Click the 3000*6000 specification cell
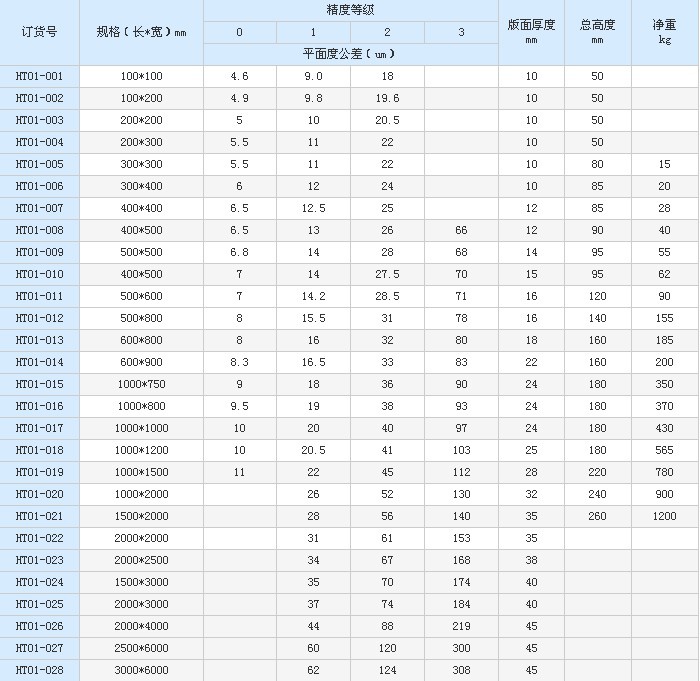This screenshot has width=700, height=681. point(141,670)
